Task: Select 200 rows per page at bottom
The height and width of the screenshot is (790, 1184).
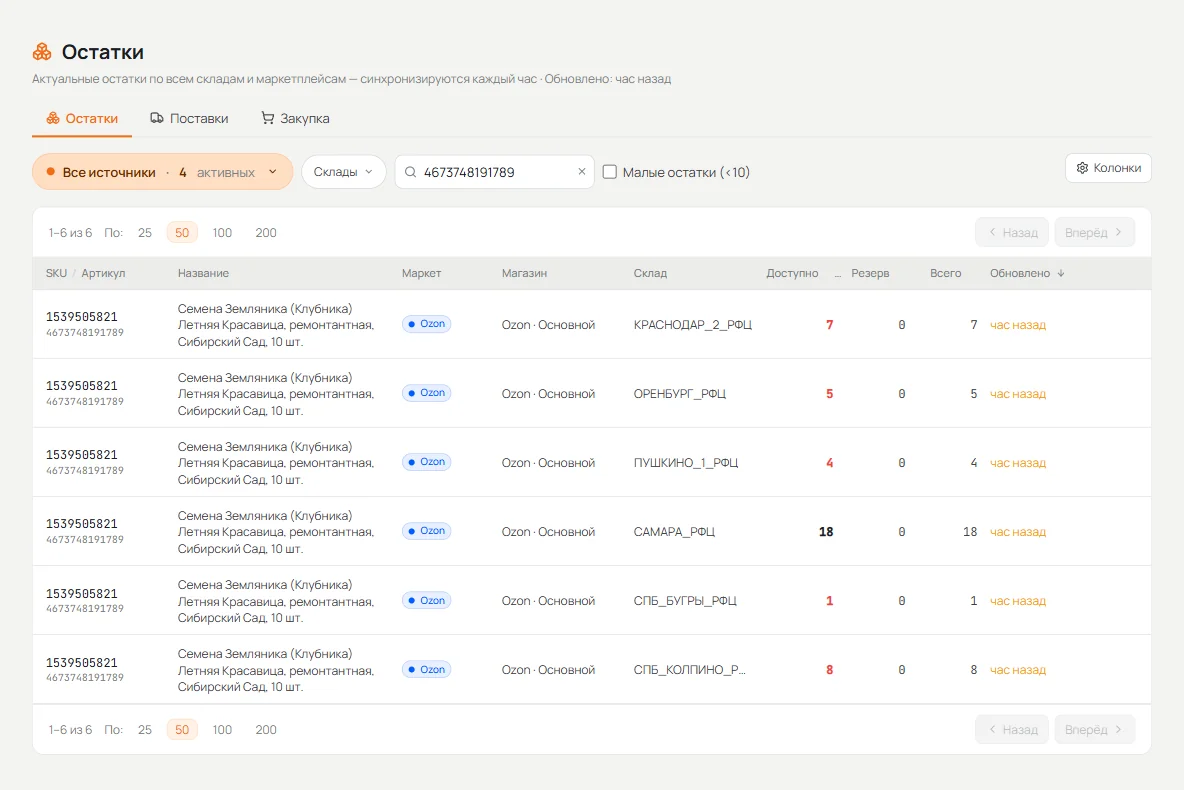Action: tap(266, 730)
